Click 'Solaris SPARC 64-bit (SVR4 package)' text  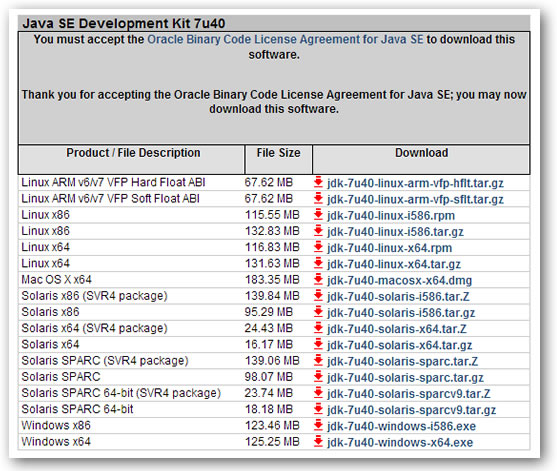[x=121, y=393]
